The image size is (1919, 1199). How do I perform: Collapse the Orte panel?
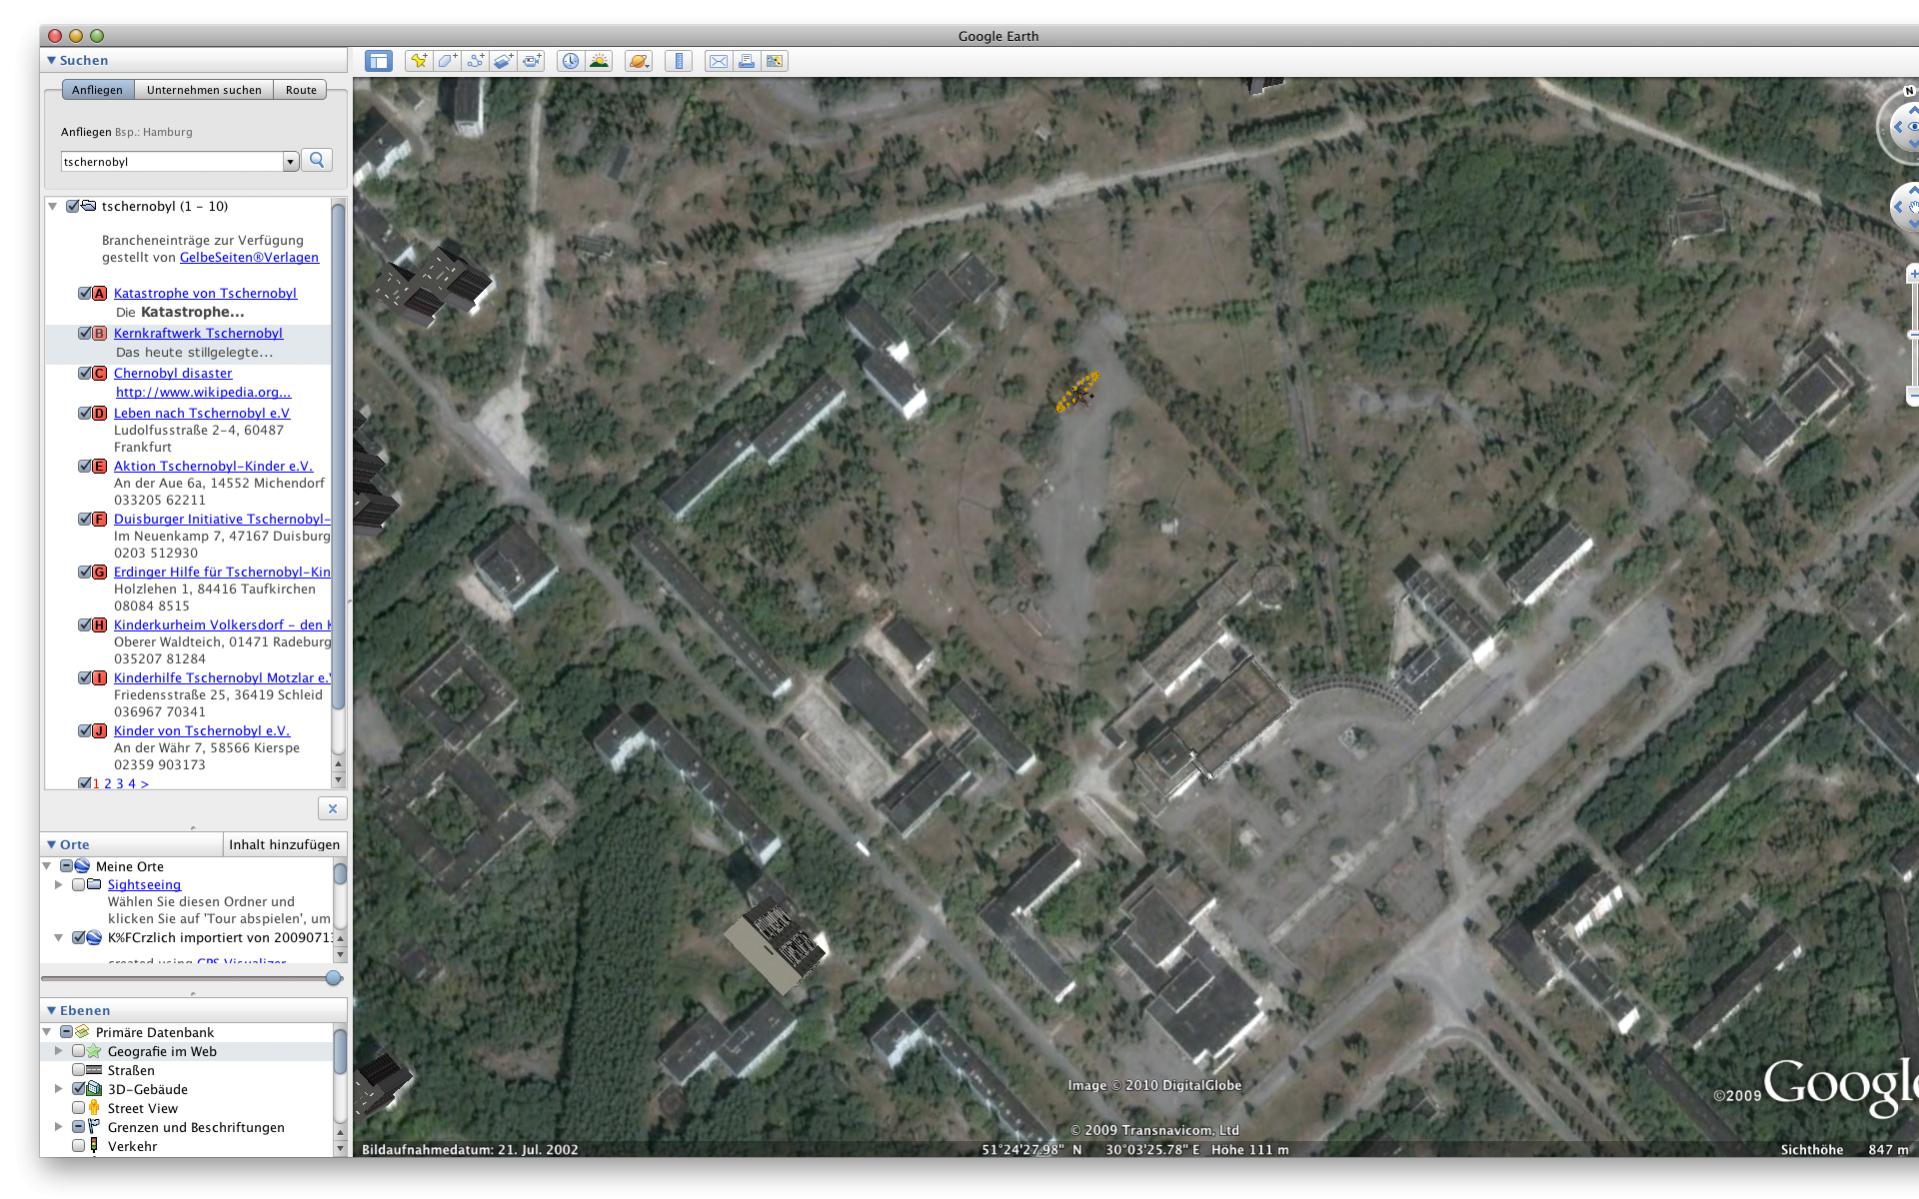pos(52,845)
